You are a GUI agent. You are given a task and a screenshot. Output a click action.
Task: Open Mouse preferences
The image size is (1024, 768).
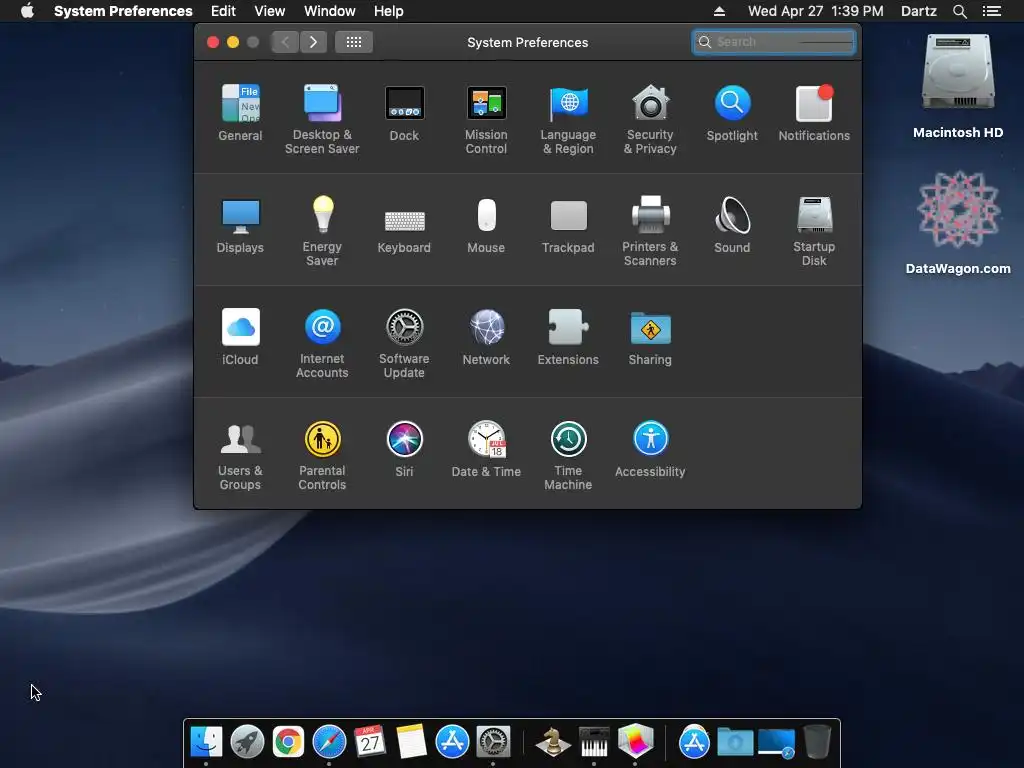(x=486, y=225)
